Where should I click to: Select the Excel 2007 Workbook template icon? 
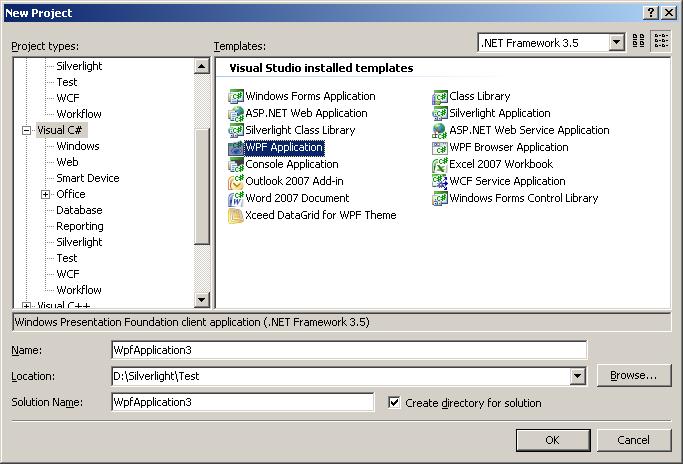pyautogui.click(x=440, y=164)
